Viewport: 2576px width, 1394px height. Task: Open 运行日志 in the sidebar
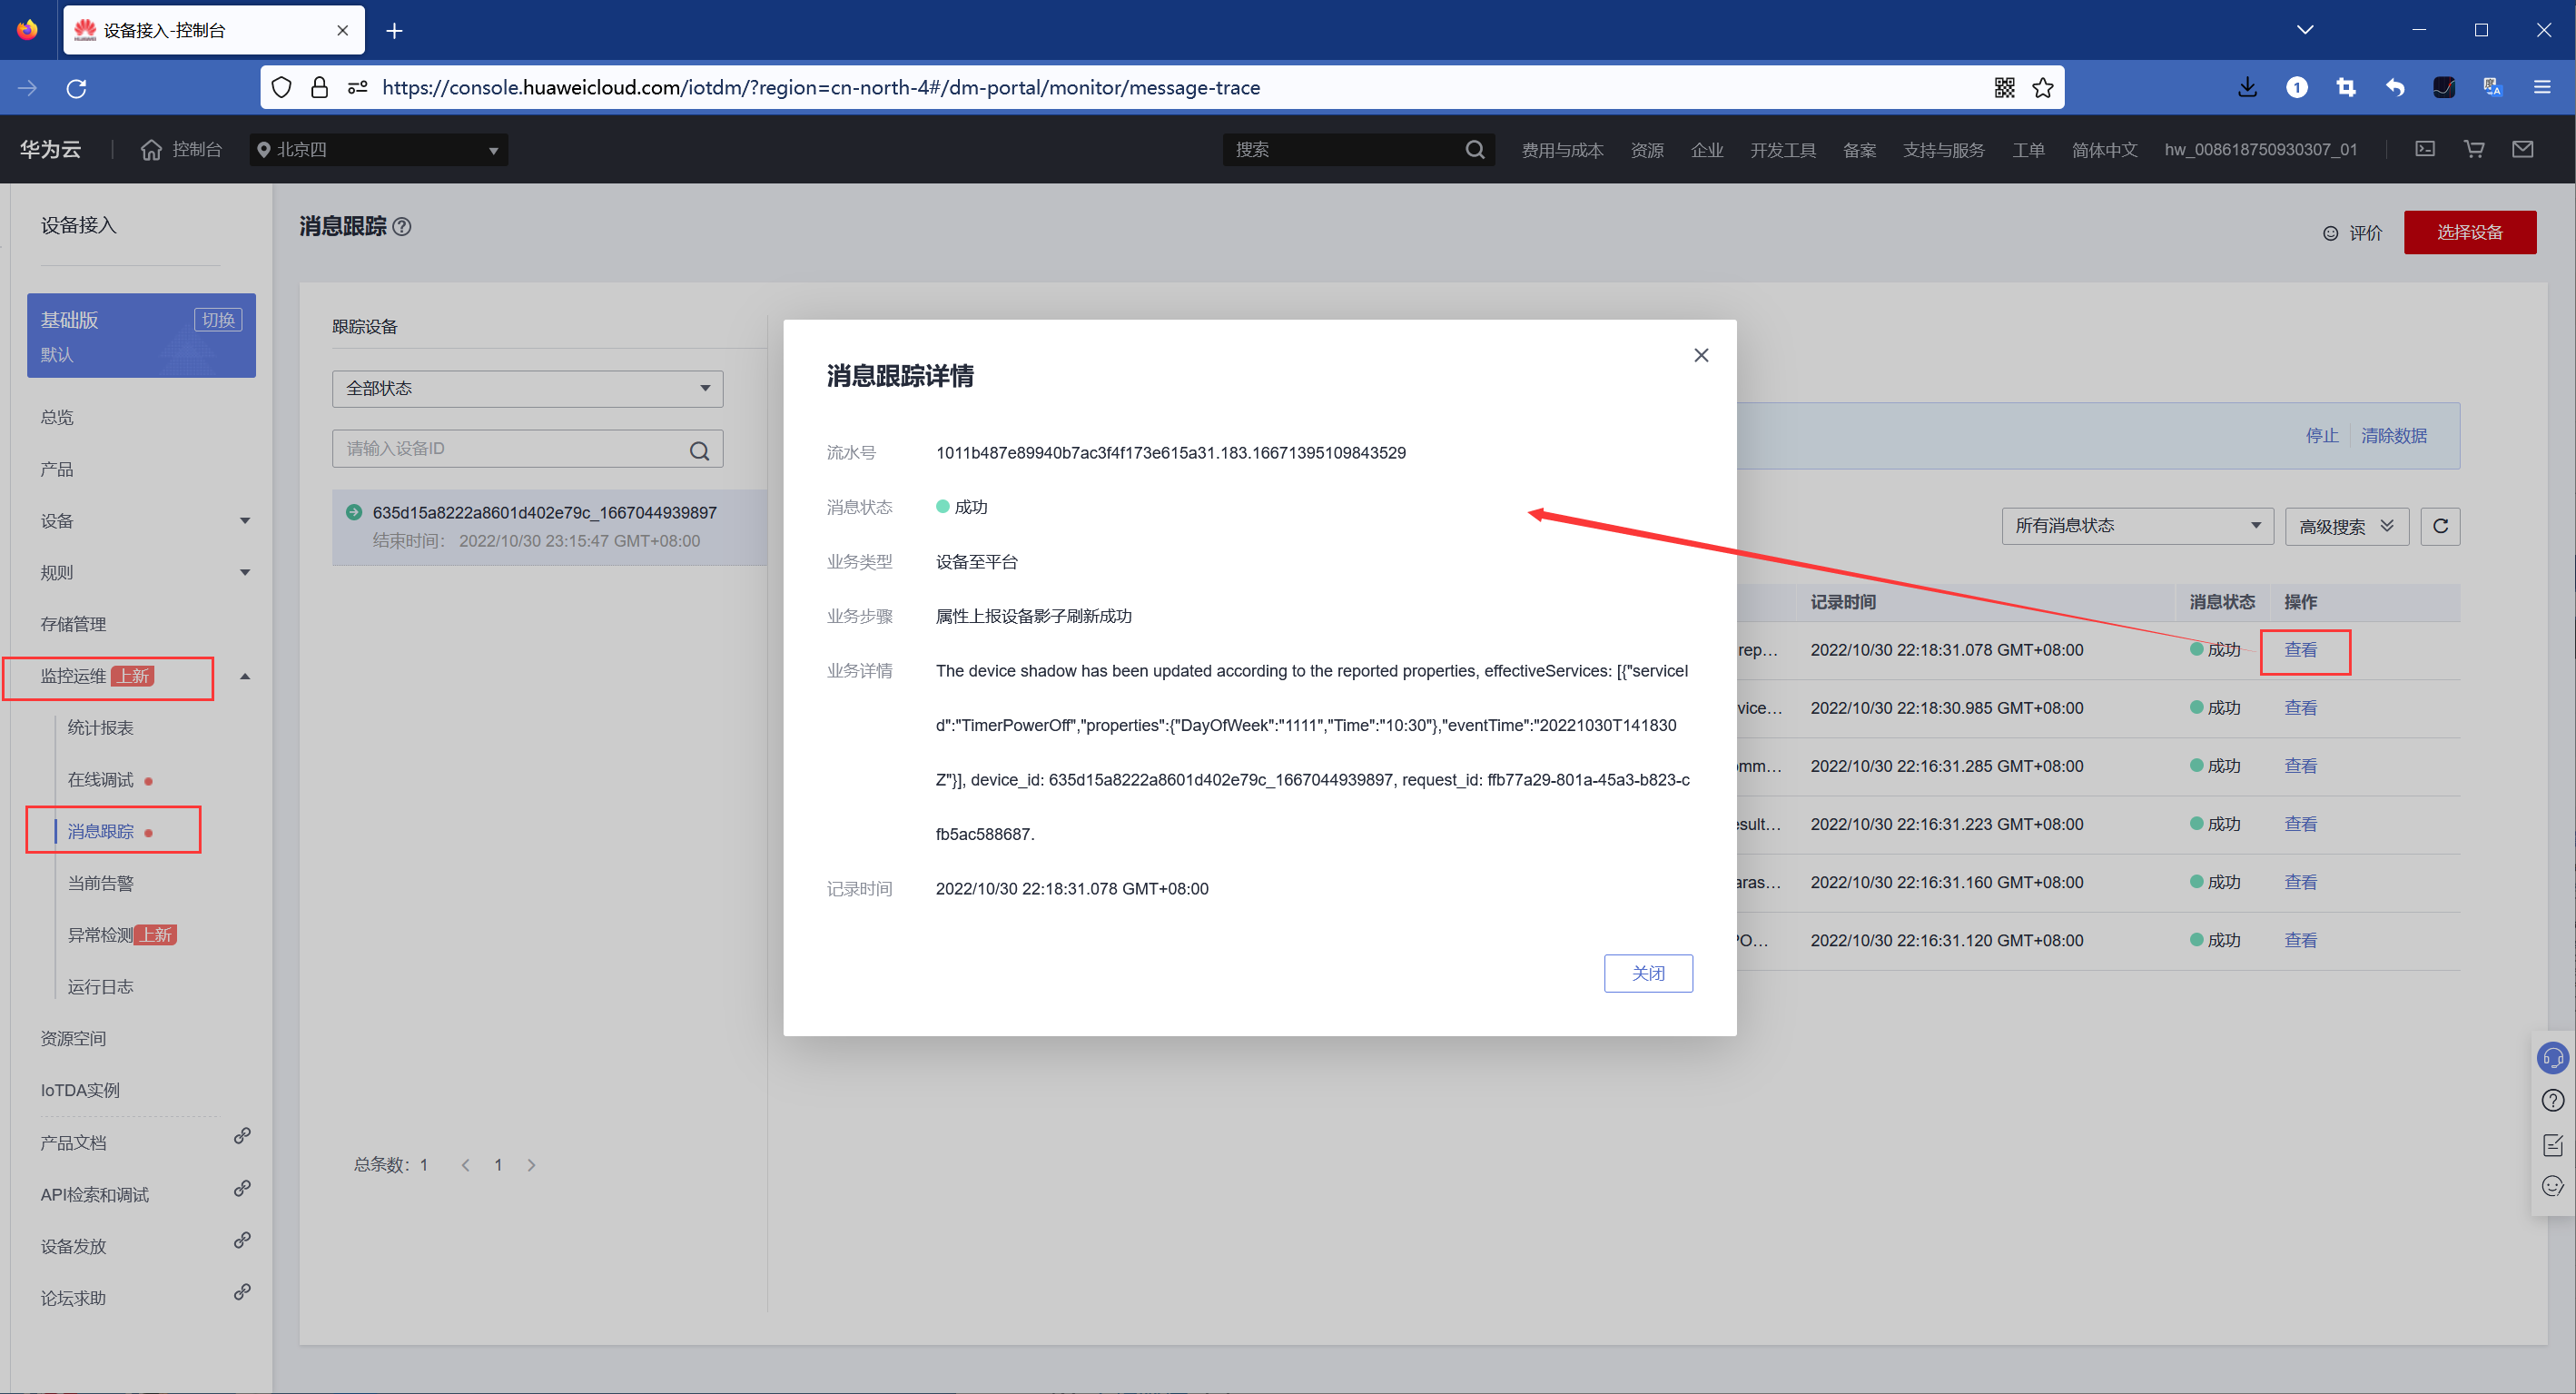(x=100, y=987)
